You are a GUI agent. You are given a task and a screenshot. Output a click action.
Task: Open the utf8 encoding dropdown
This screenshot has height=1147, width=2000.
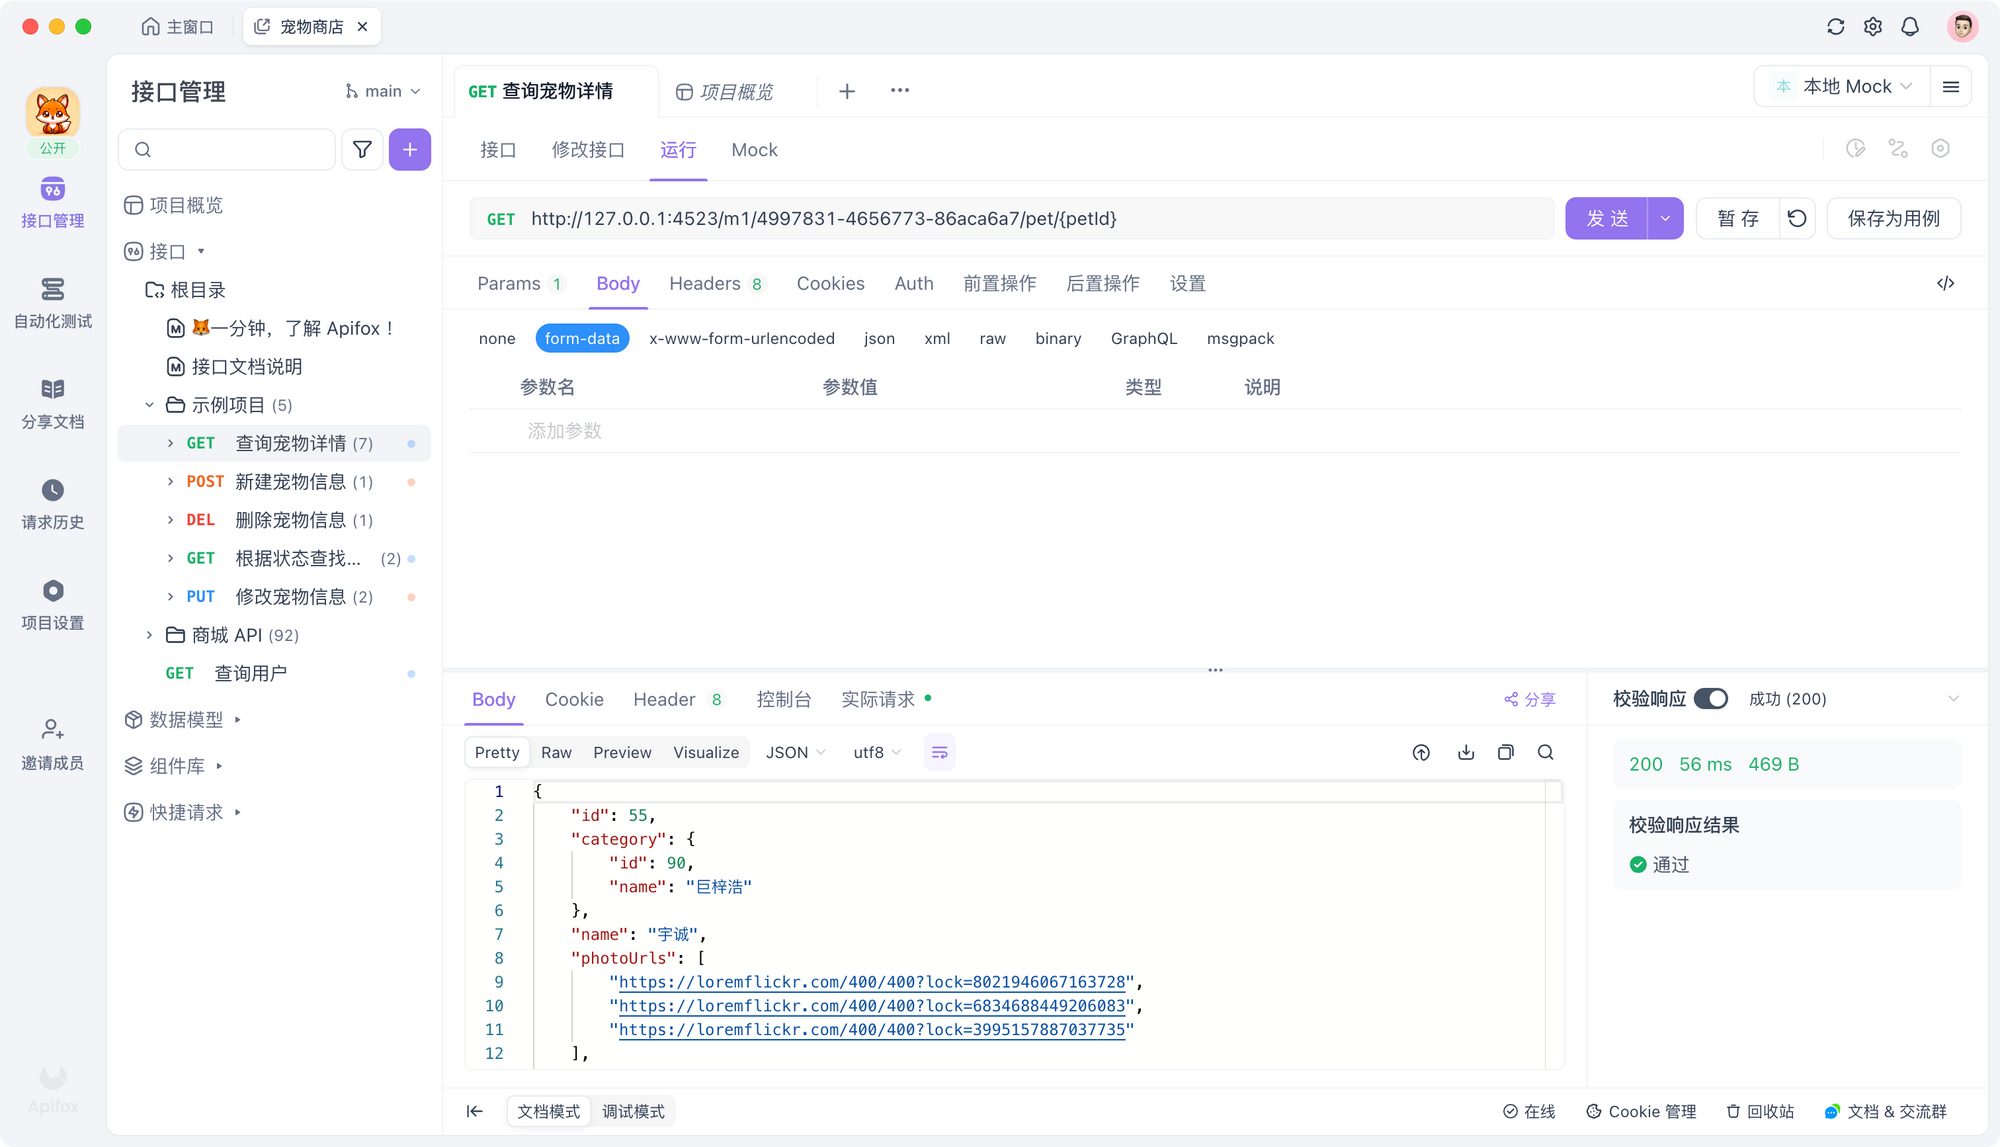tap(875, 751)
